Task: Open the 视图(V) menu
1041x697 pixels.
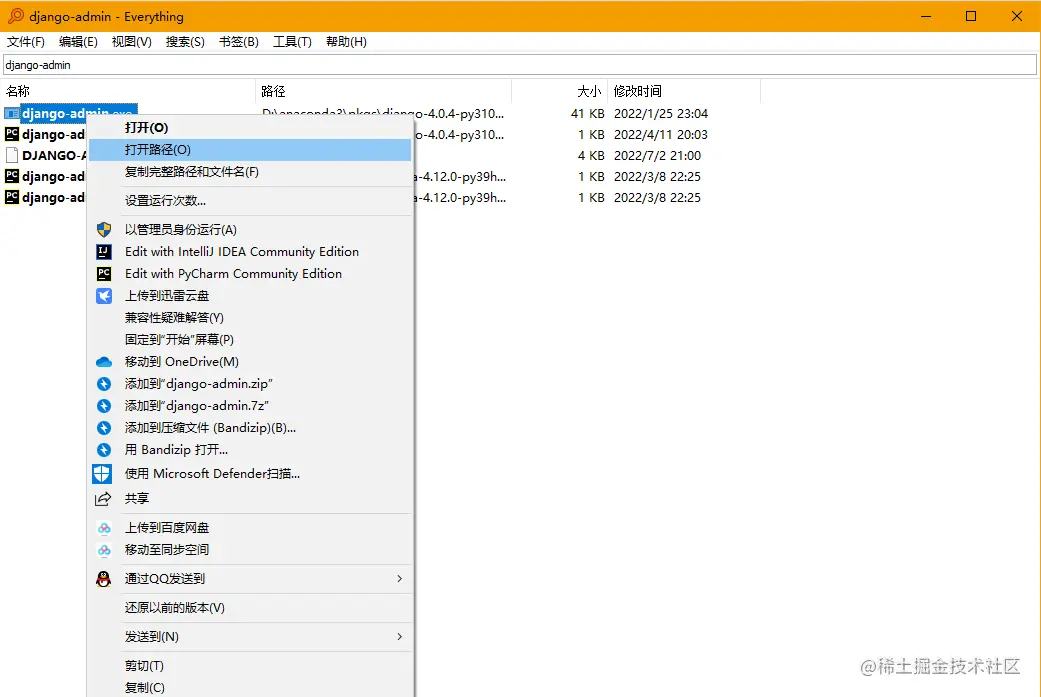Action: pos(131,42)
